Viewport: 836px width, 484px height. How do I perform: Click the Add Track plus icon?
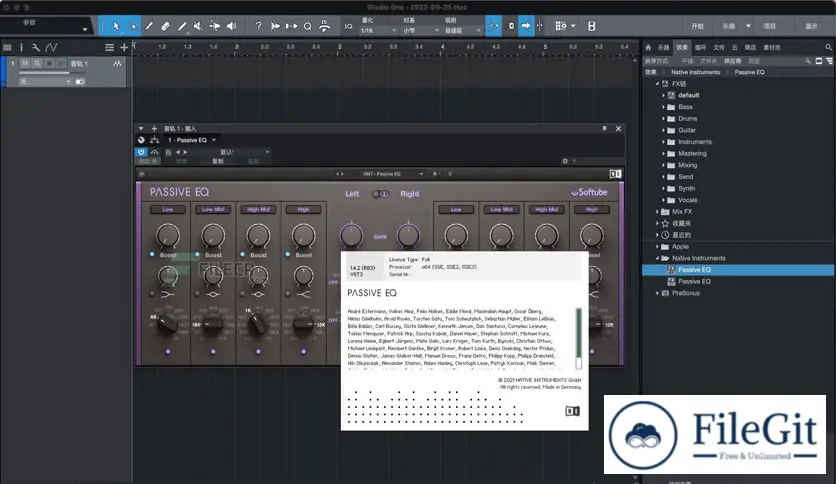[124, 47]
